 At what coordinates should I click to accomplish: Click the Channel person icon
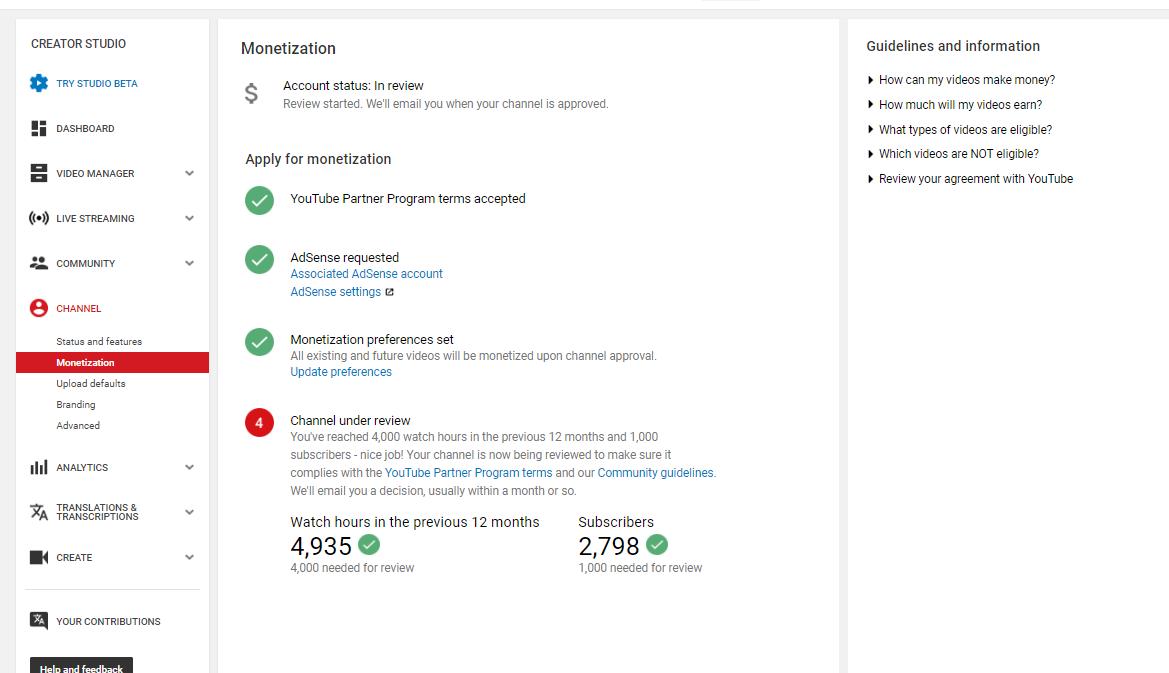click(x=39, y=308)
